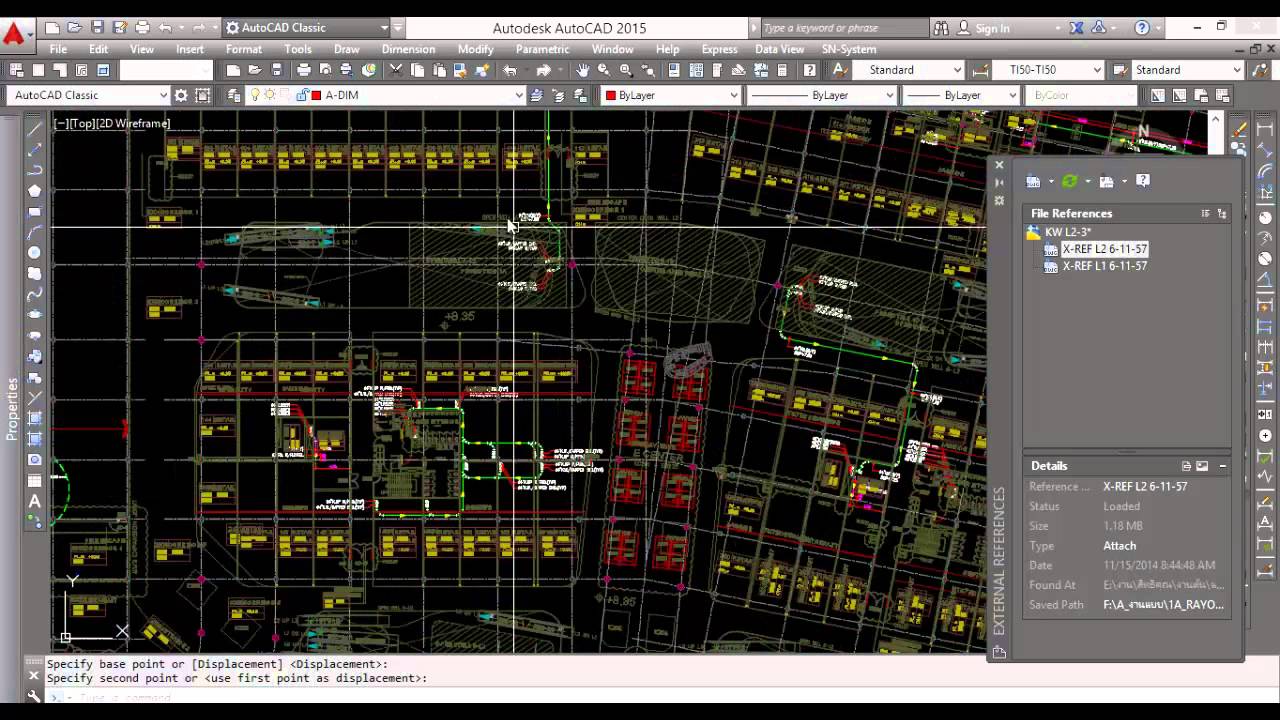
Task: Open the SN-System menu
Action: 848,49
